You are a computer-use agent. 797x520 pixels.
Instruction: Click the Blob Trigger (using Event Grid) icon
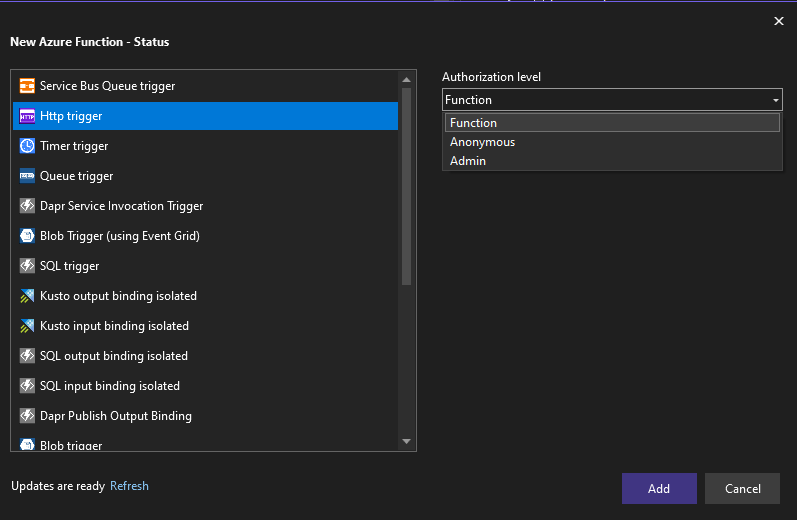point(27,236)
